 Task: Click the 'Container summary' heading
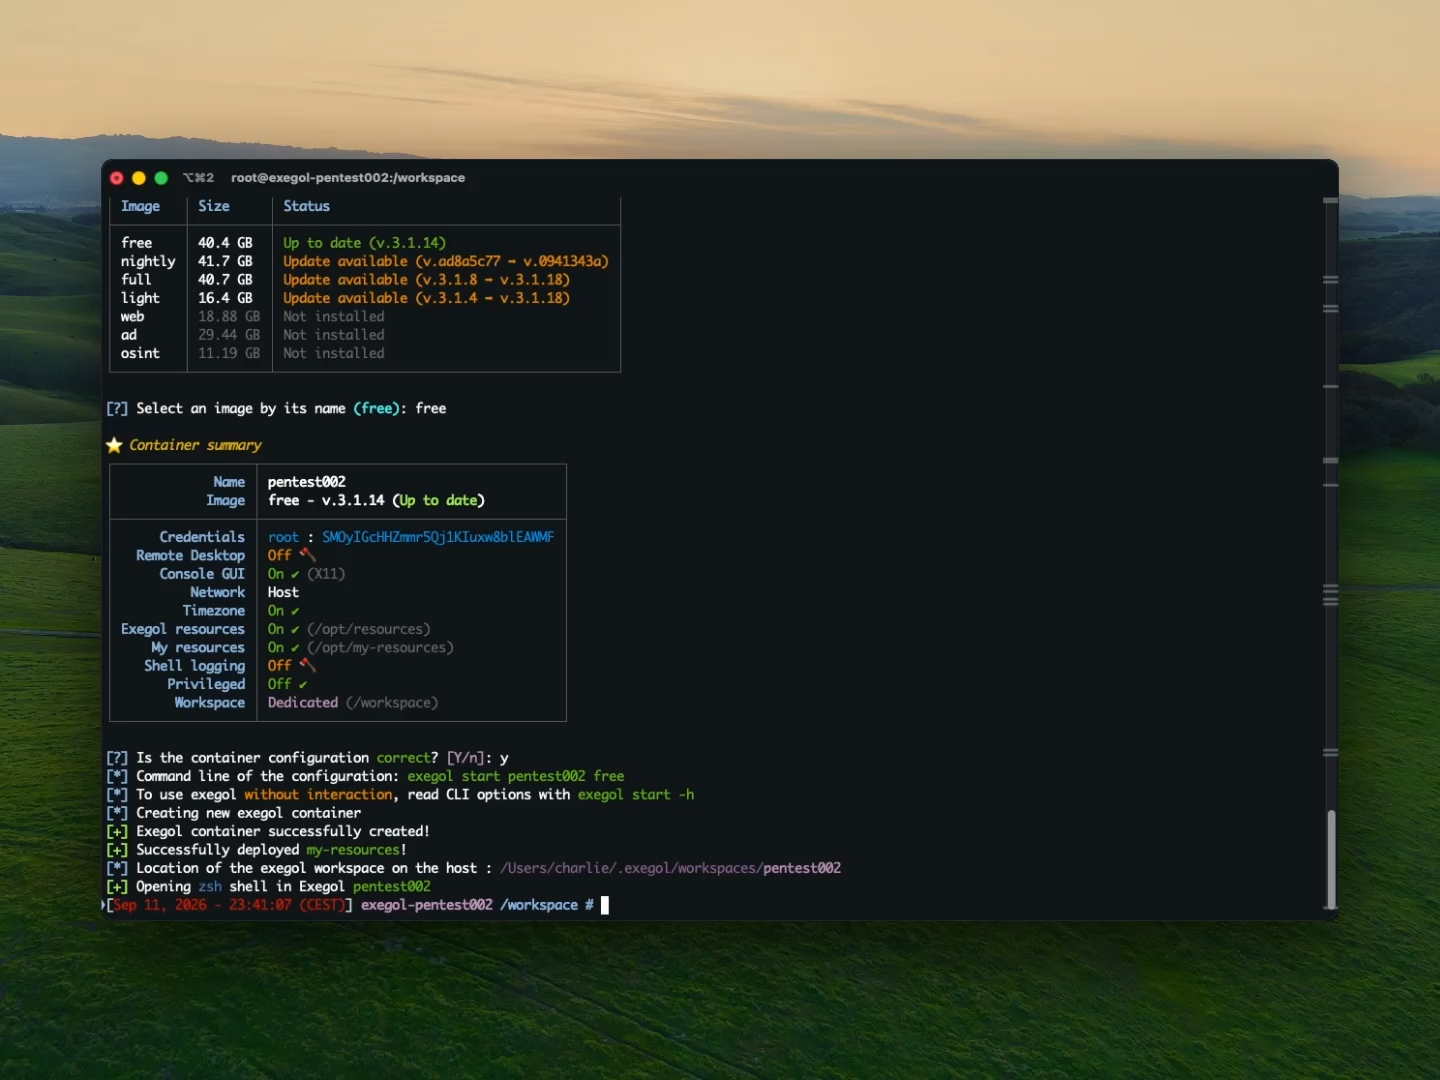coord(195,445)
